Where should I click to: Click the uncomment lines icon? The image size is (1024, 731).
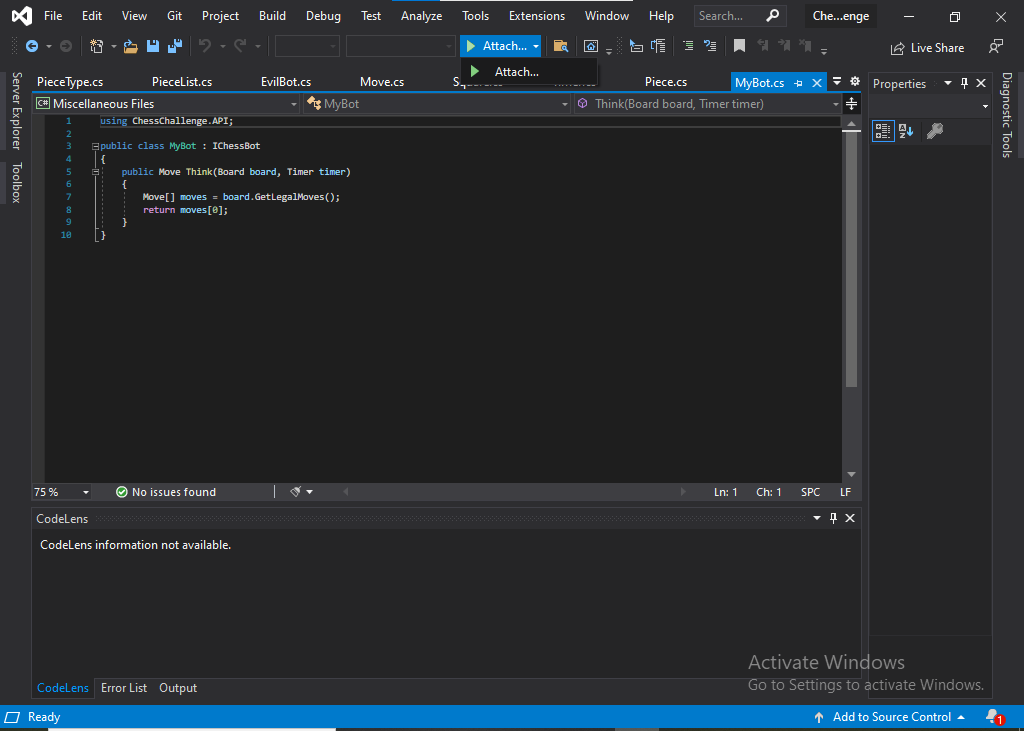pyautogui.click(x=710, y=46)
